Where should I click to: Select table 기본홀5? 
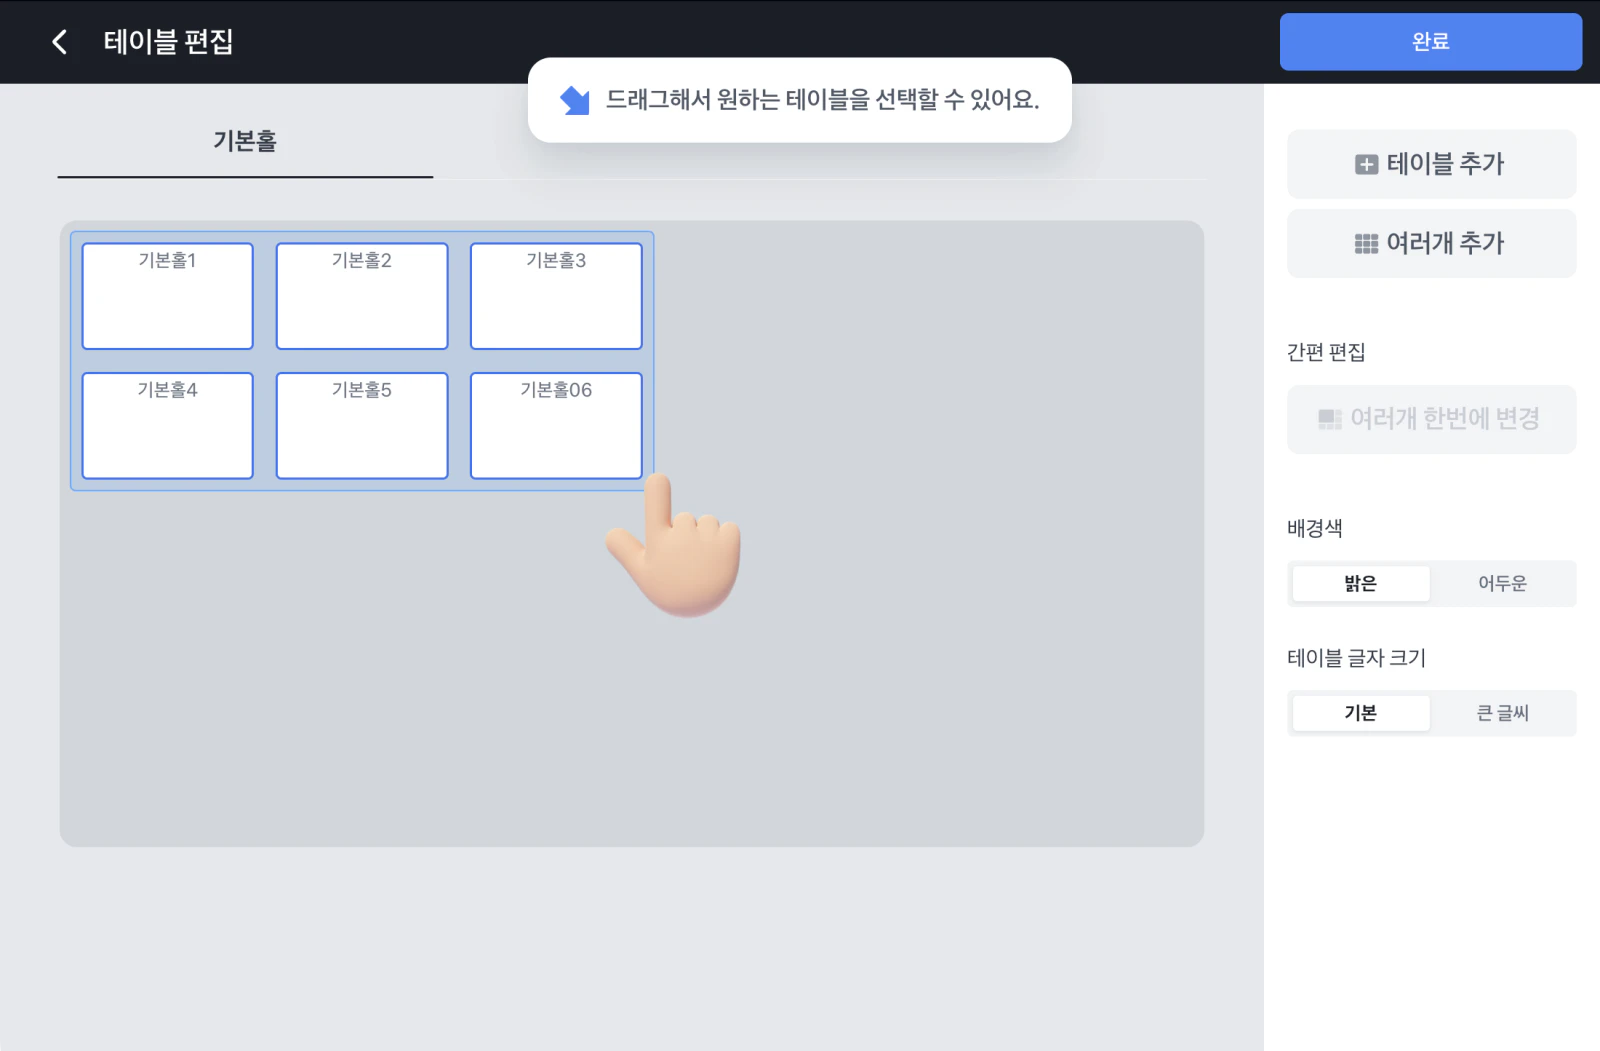[362, 426]
